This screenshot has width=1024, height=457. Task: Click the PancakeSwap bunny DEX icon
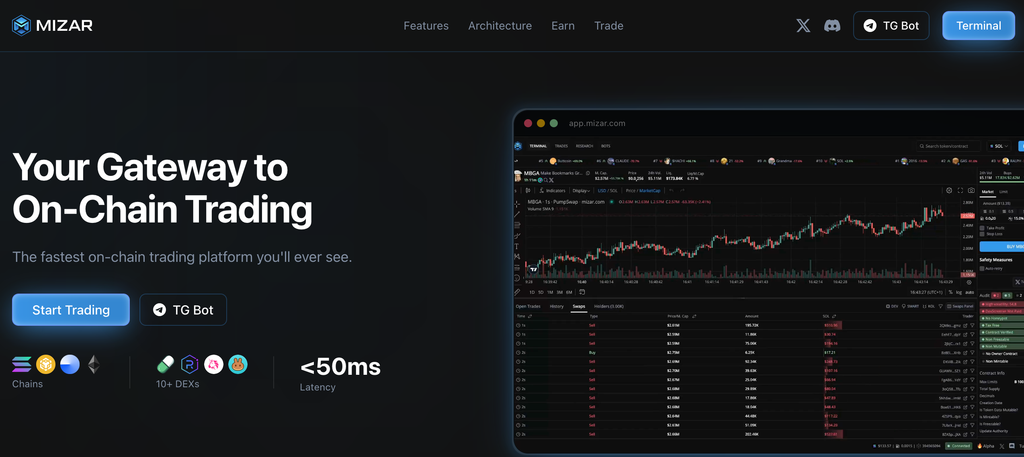(238, 364)
